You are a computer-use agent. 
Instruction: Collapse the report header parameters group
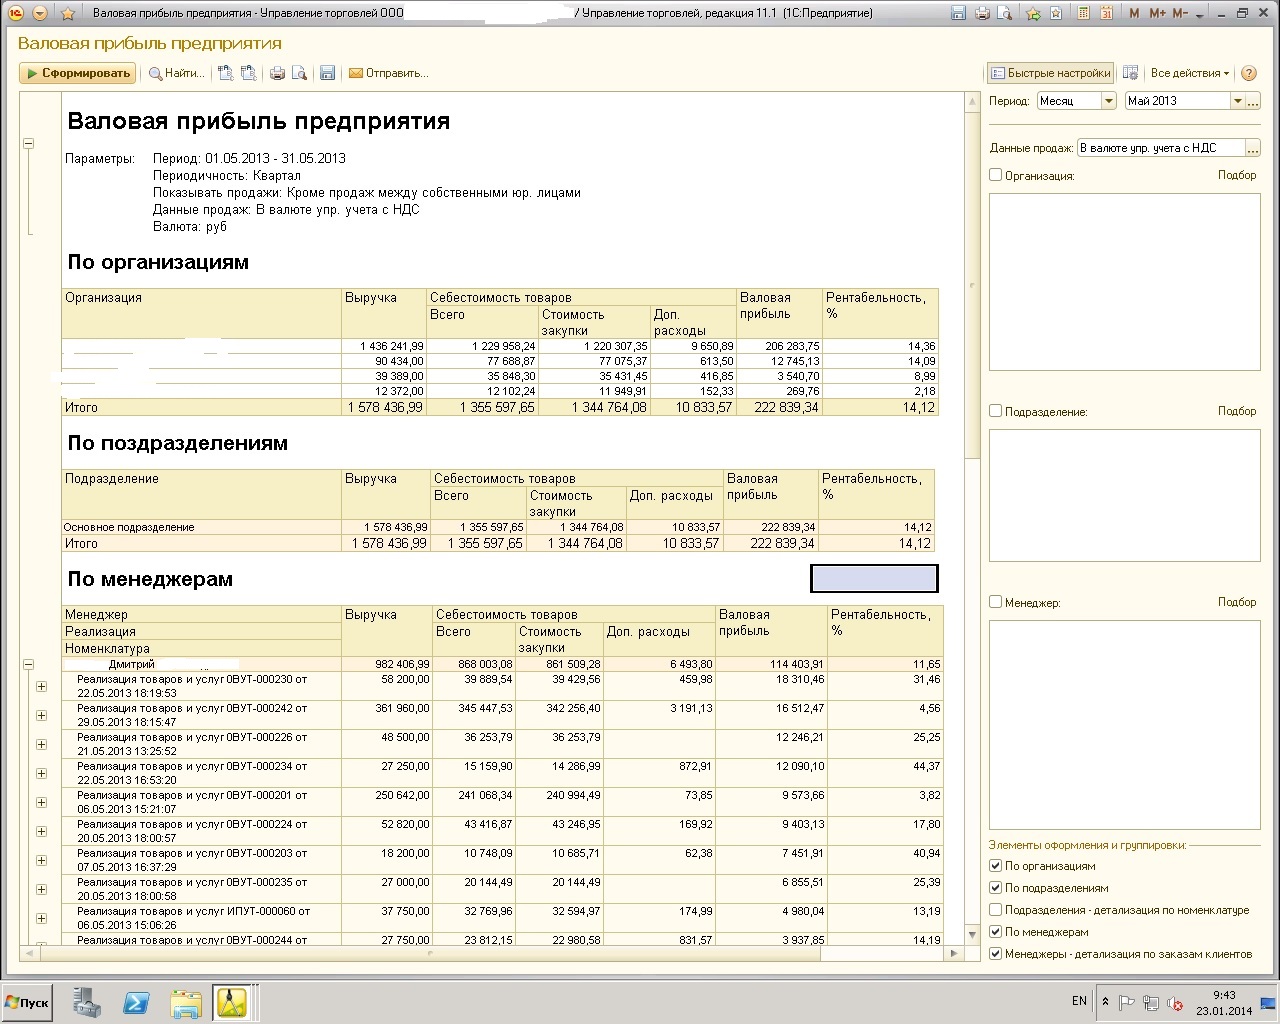(x=28, y=144)
